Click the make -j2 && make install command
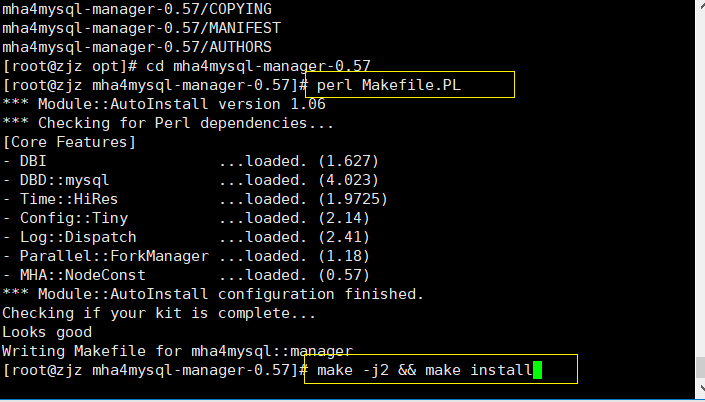Image resolution: width=705 pixels, height=402 pixels. [424, 371]
